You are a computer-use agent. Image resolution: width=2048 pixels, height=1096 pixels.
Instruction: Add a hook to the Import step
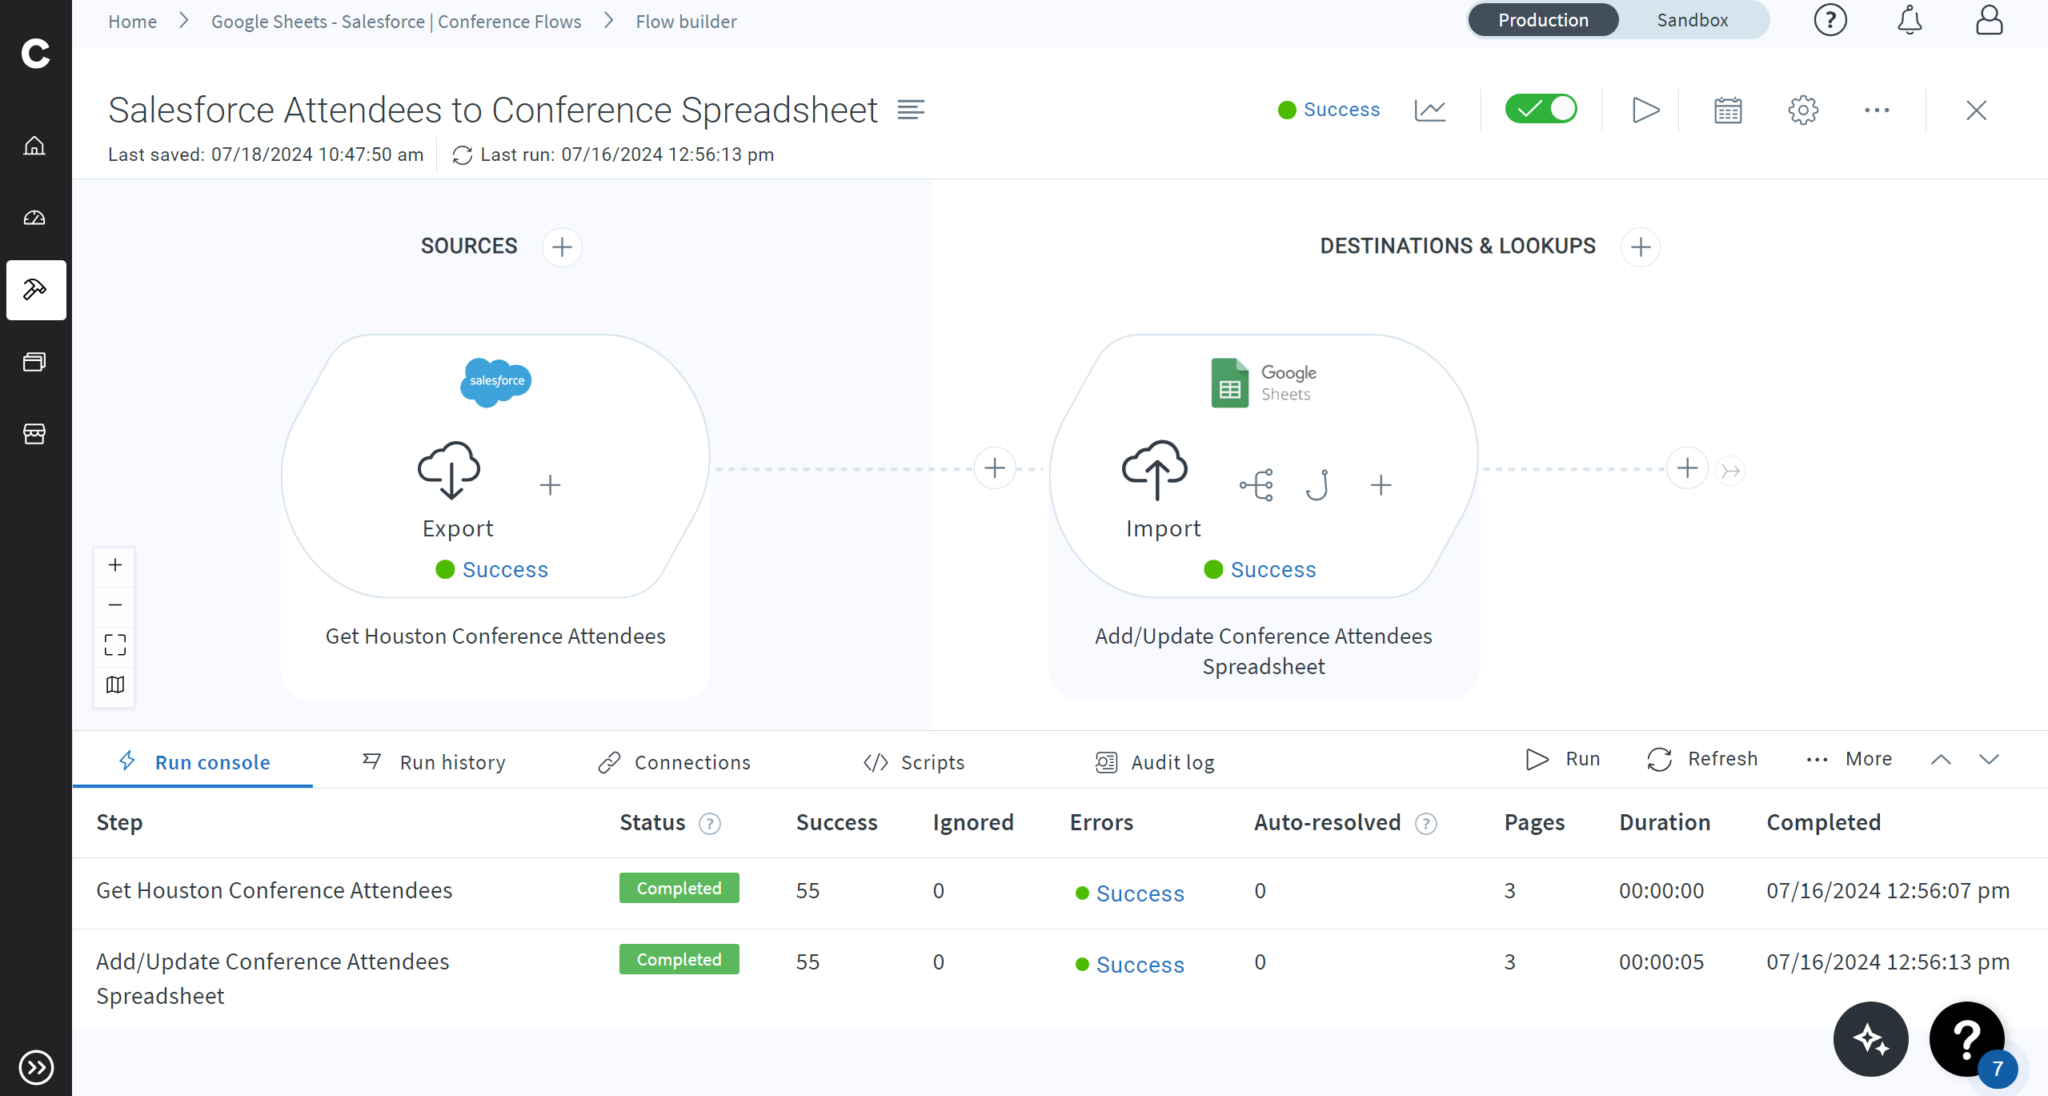[x=1317, y=485]
